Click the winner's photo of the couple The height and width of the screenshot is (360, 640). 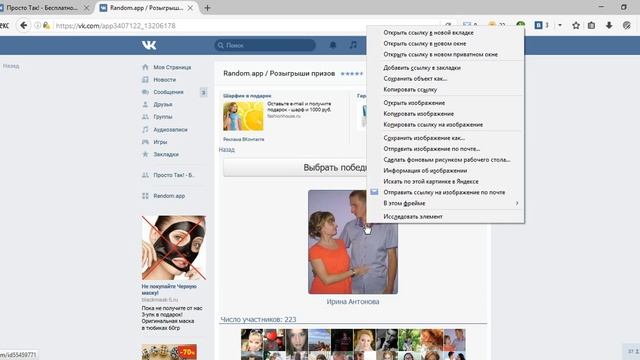tap(353, 242)
